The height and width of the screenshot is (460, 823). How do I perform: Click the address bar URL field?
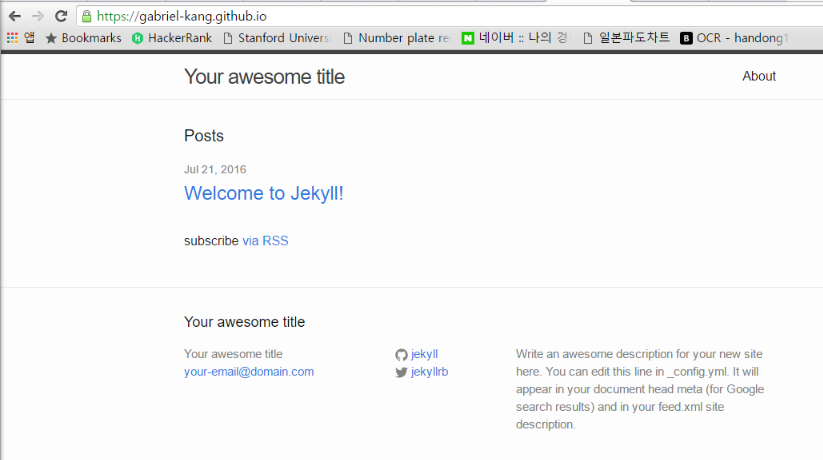tap(400, 16)
